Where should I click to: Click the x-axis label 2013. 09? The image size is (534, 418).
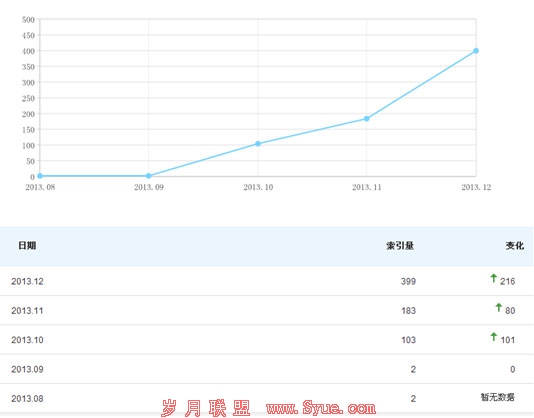149,187
